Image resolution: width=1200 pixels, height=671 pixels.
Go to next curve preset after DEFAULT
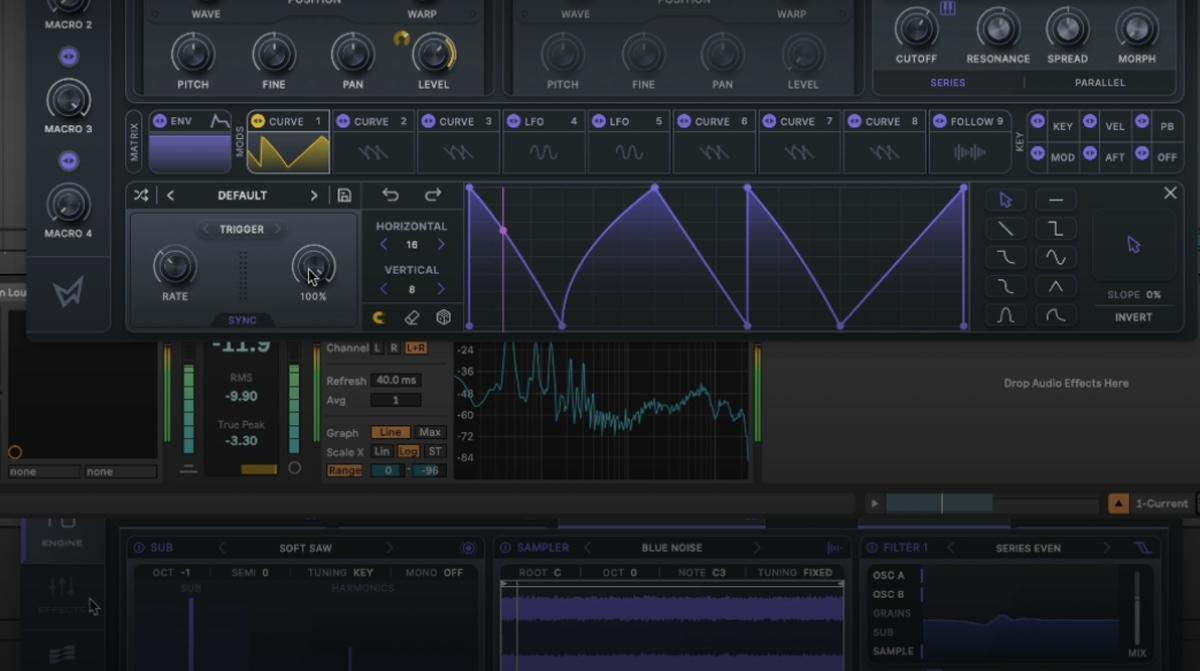coord(314,195)
